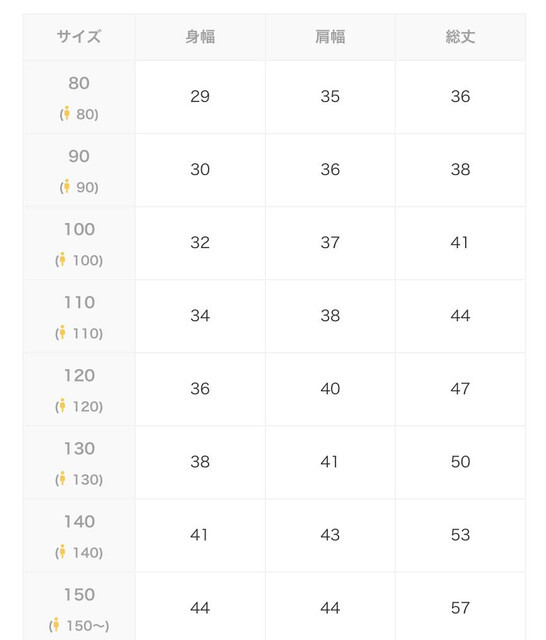
Task: Select the 身幅 value 29 cell
Action: click(200, 97)
